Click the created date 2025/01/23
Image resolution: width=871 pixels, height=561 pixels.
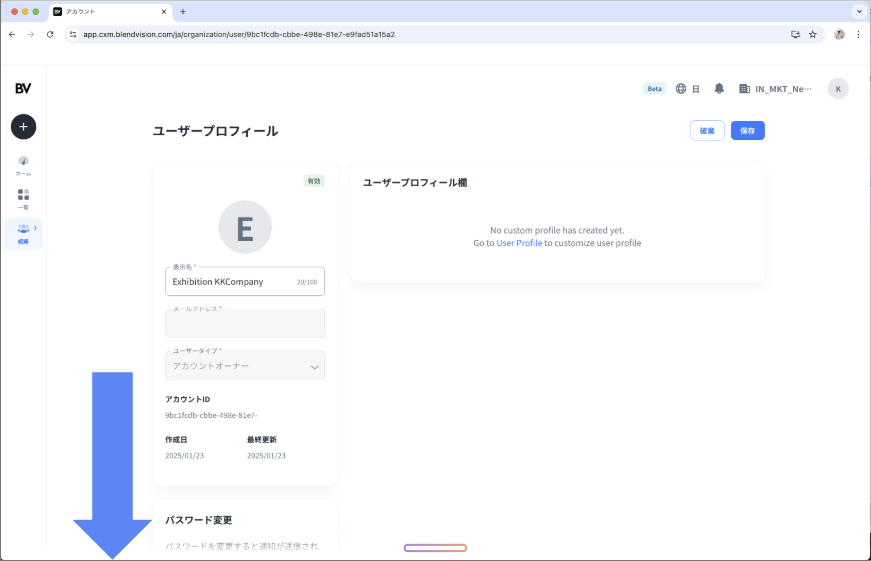184,455
